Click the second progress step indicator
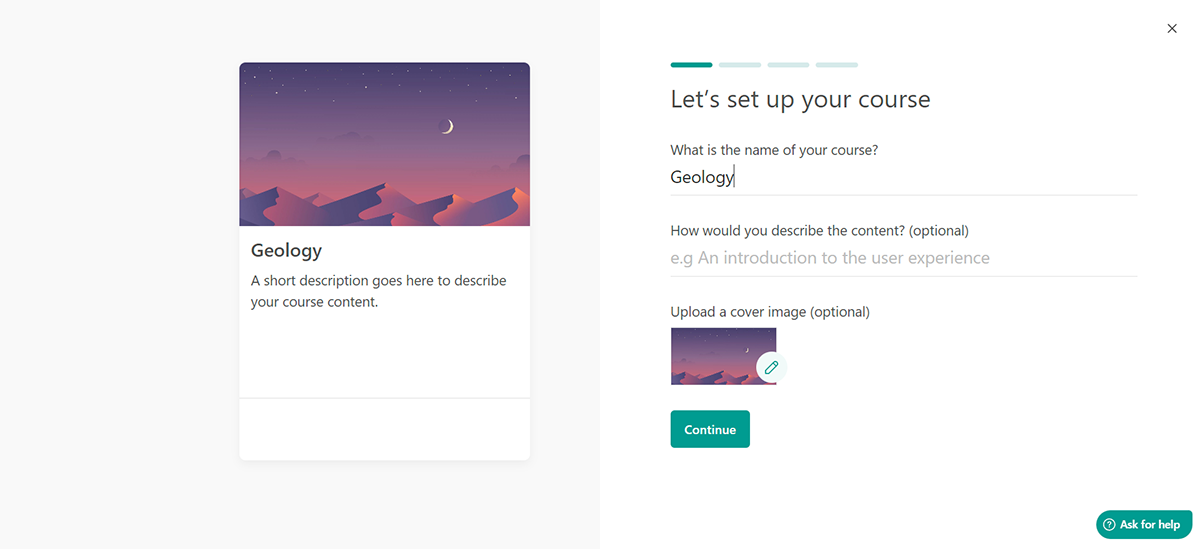The image size is (1200, 549). [740, 65]
